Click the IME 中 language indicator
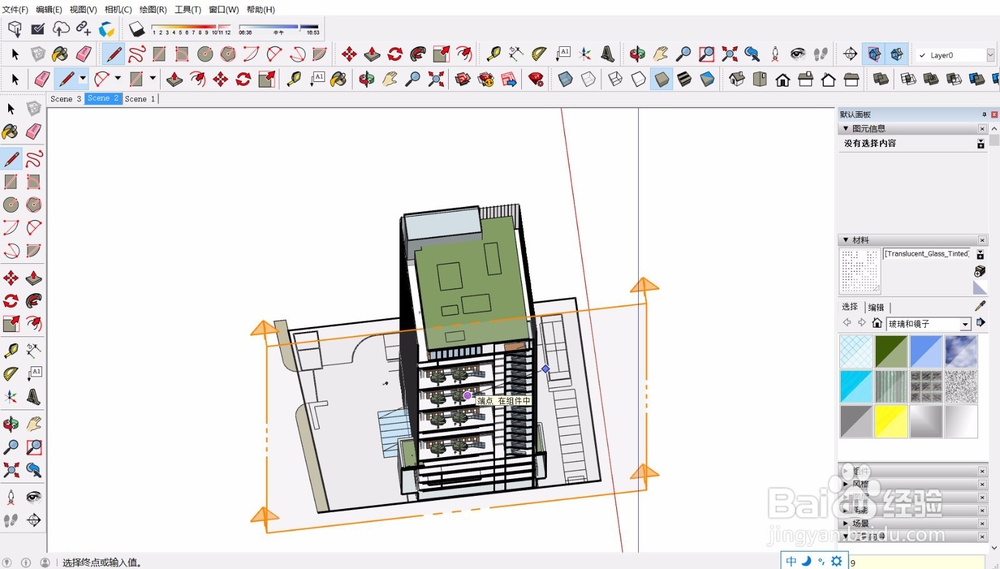This screenshot has height=569, width=1000. point(791,561)
